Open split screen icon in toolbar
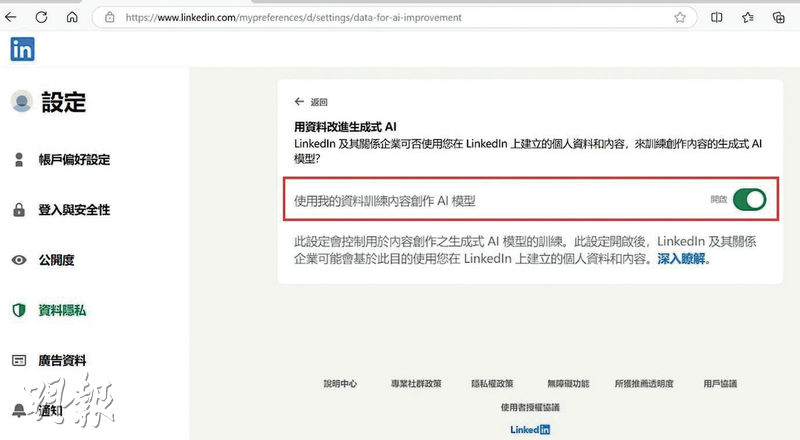Image resolution: width=800 pixels, height=440 pixels. (x=716, y=17)
